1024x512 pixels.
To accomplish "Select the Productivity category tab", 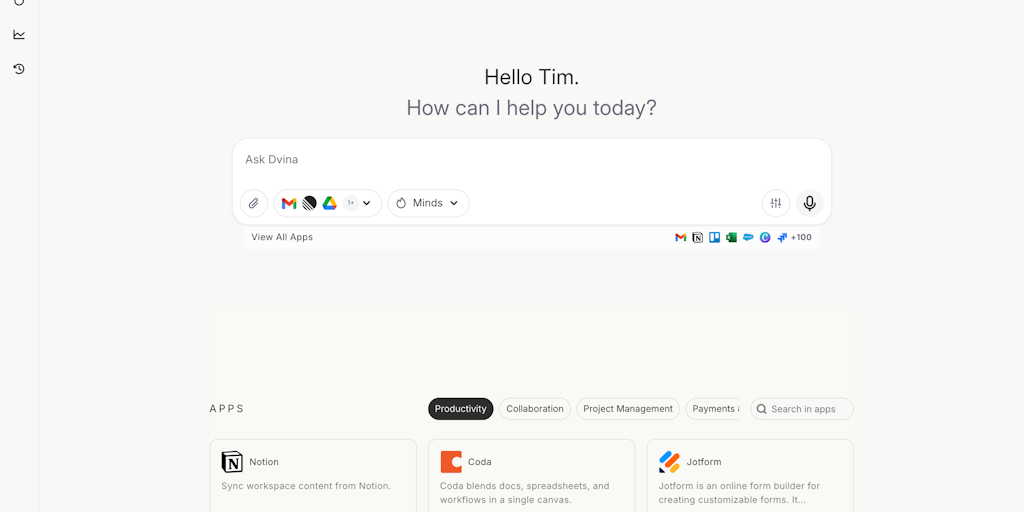I will (x=460, y=409).
